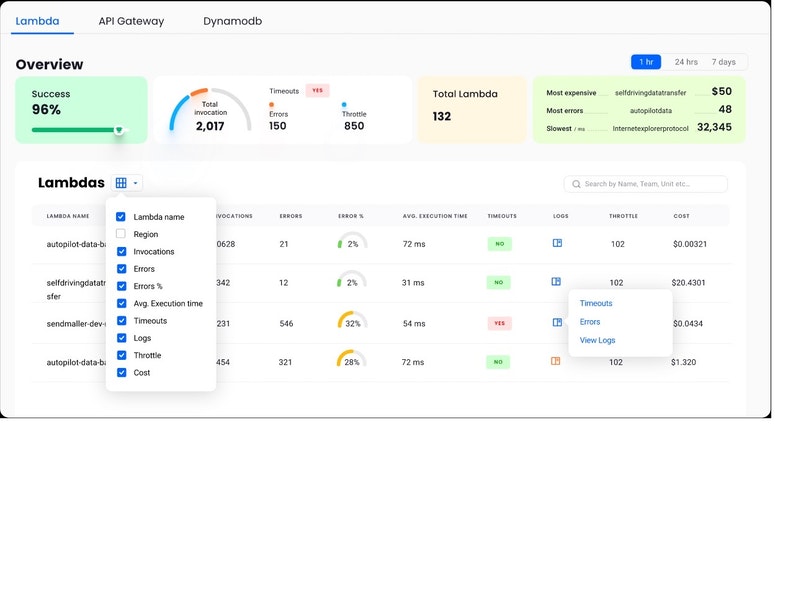804x600 pixels.
Task: Click the View Logs menu option
Action: (598, 340)
